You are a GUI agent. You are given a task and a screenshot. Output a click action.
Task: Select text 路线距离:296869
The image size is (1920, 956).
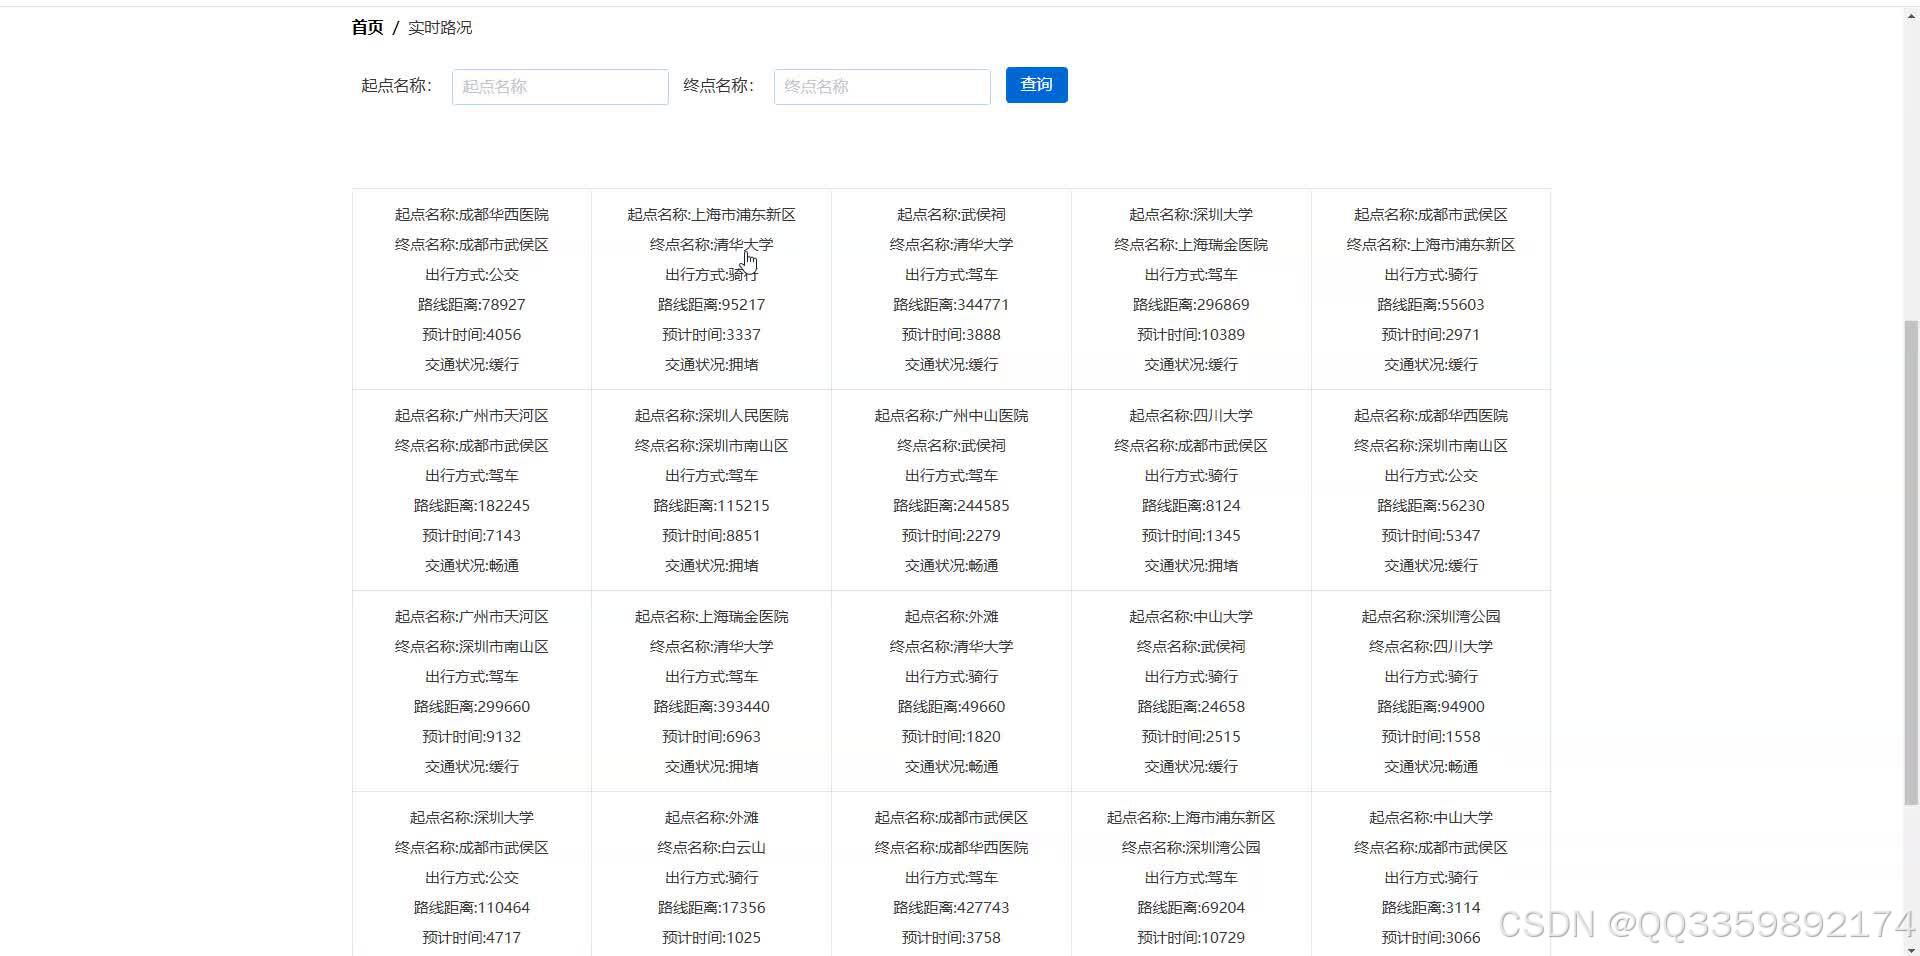[1191, 305]
